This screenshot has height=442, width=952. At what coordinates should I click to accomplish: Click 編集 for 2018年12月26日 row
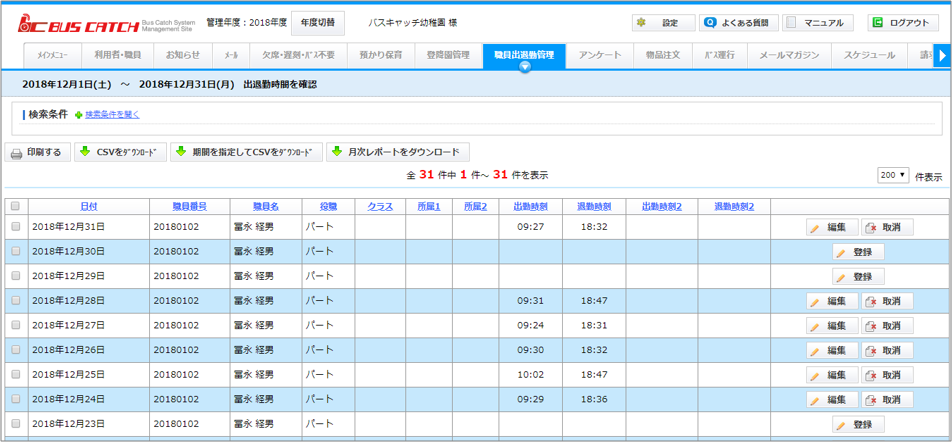pyautogui.click(x=832, y=350)
